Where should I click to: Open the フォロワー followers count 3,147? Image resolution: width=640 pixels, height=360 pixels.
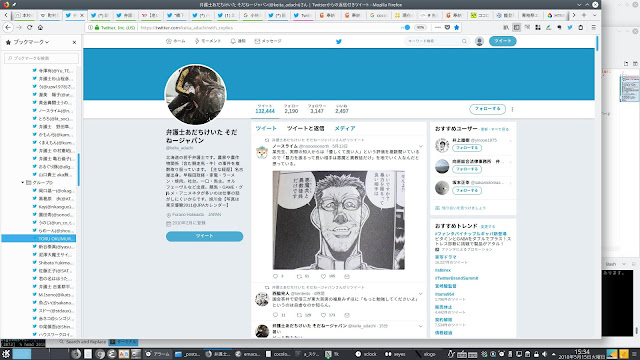point(317,109)
